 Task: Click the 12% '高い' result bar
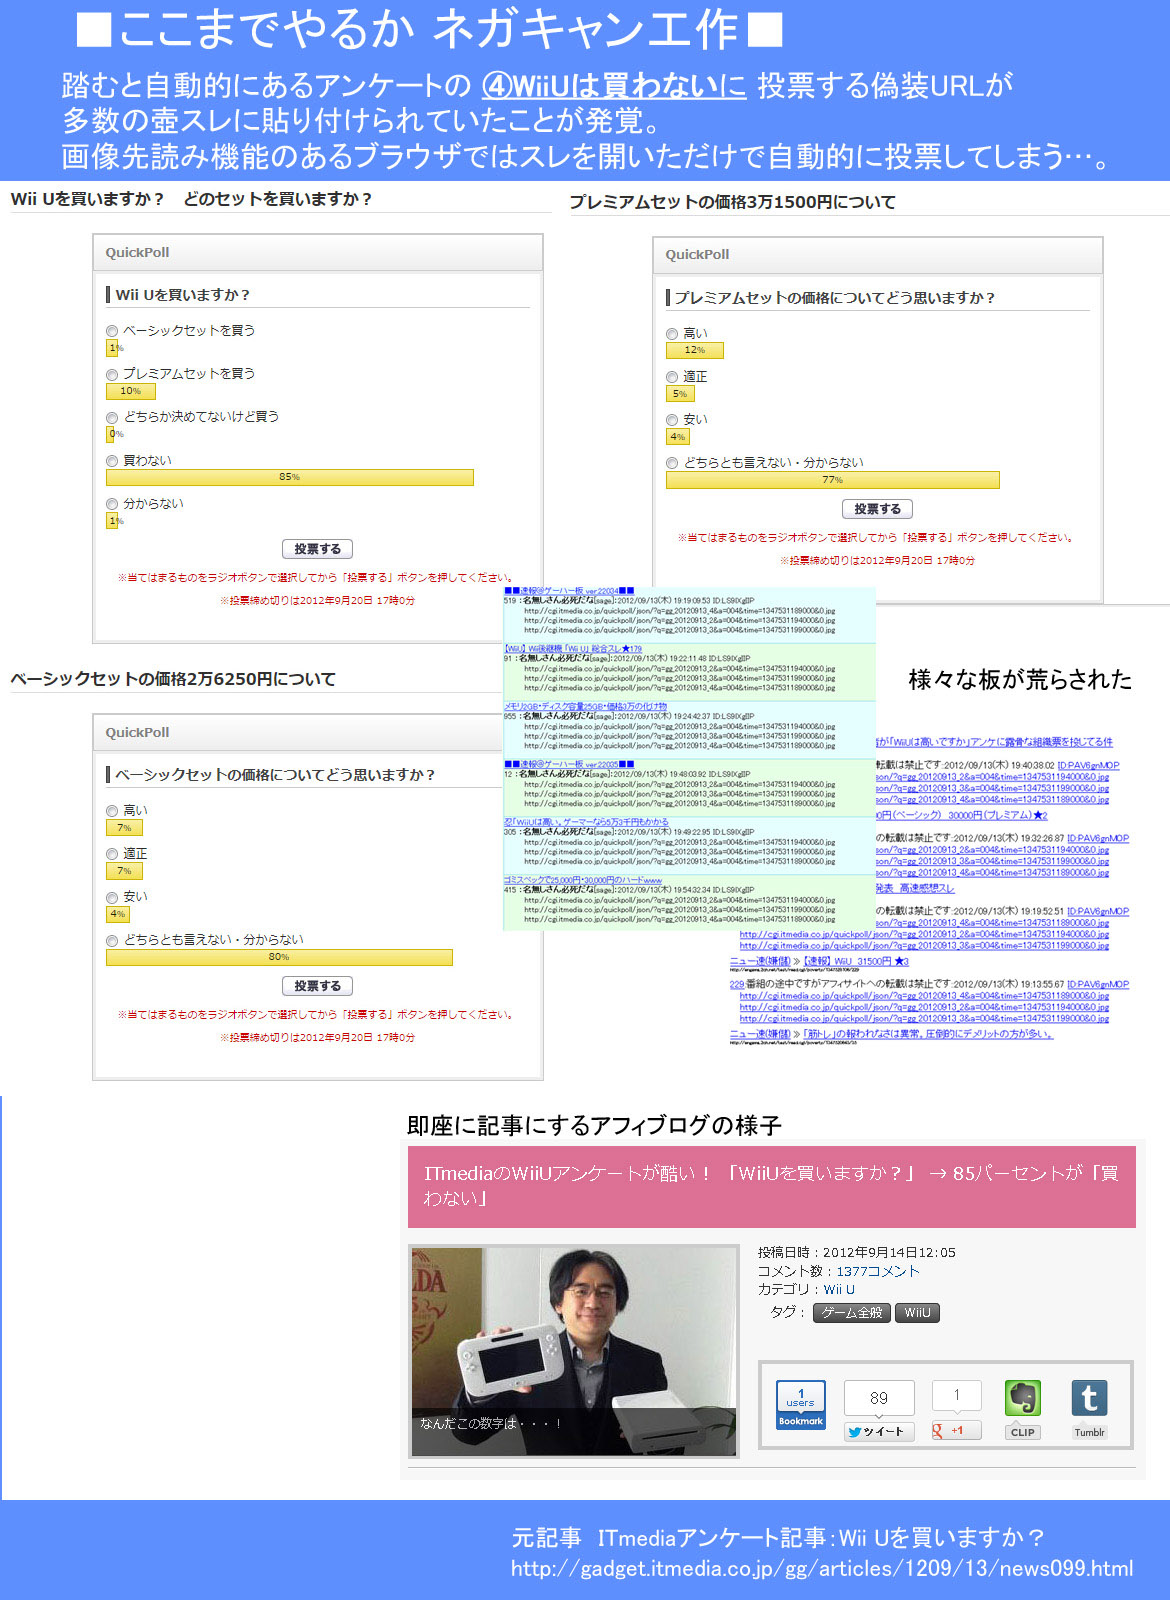point(694,350)
